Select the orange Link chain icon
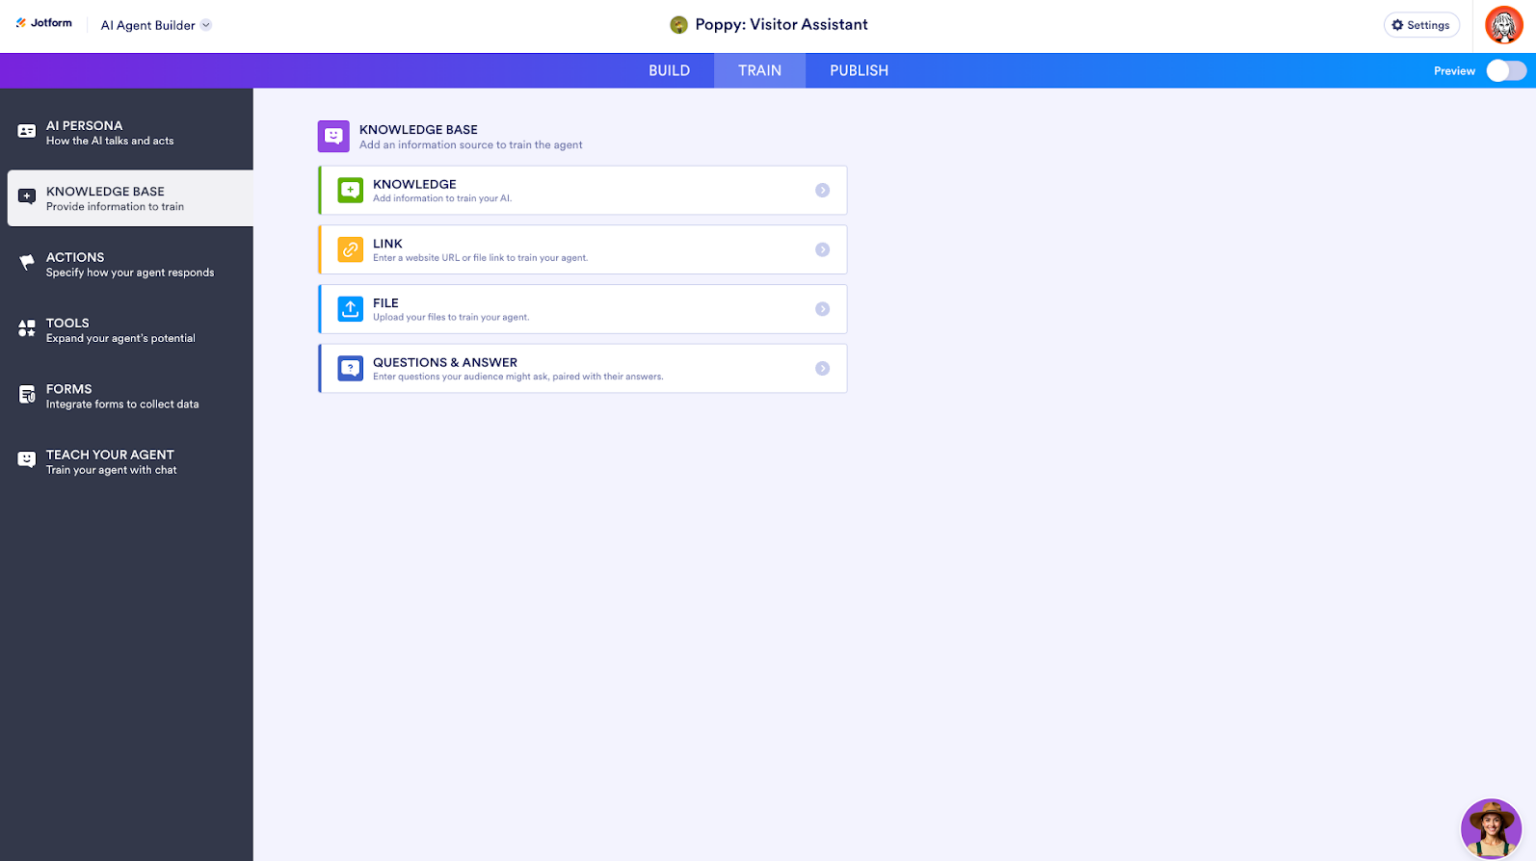The width and height of the screenshot is (1536, 861). [350, 249]
